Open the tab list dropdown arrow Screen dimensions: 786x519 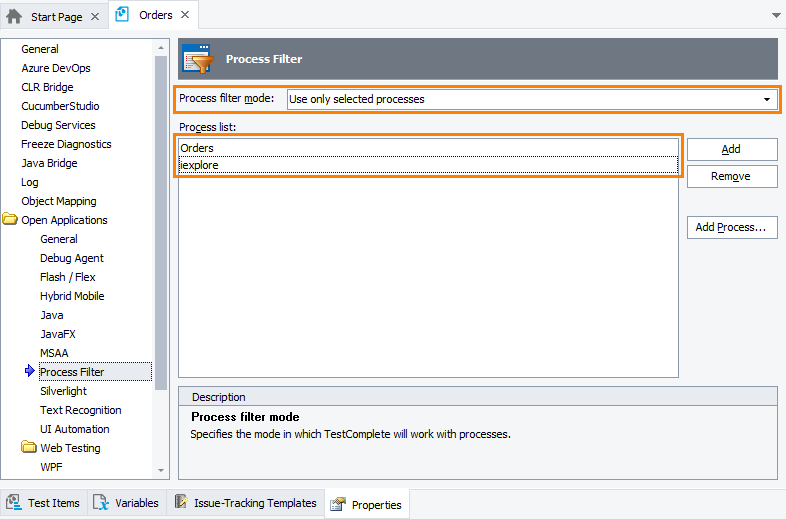click(776, 16)
